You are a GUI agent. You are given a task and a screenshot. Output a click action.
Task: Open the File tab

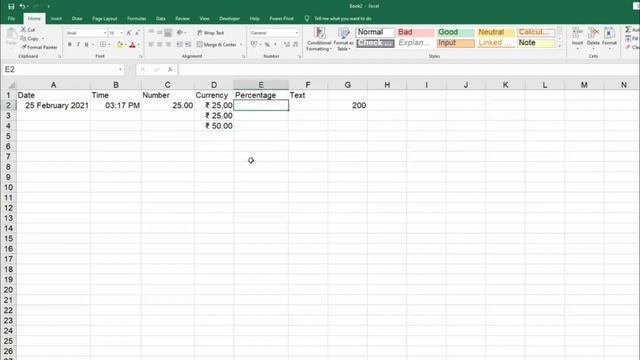(11, 18)
